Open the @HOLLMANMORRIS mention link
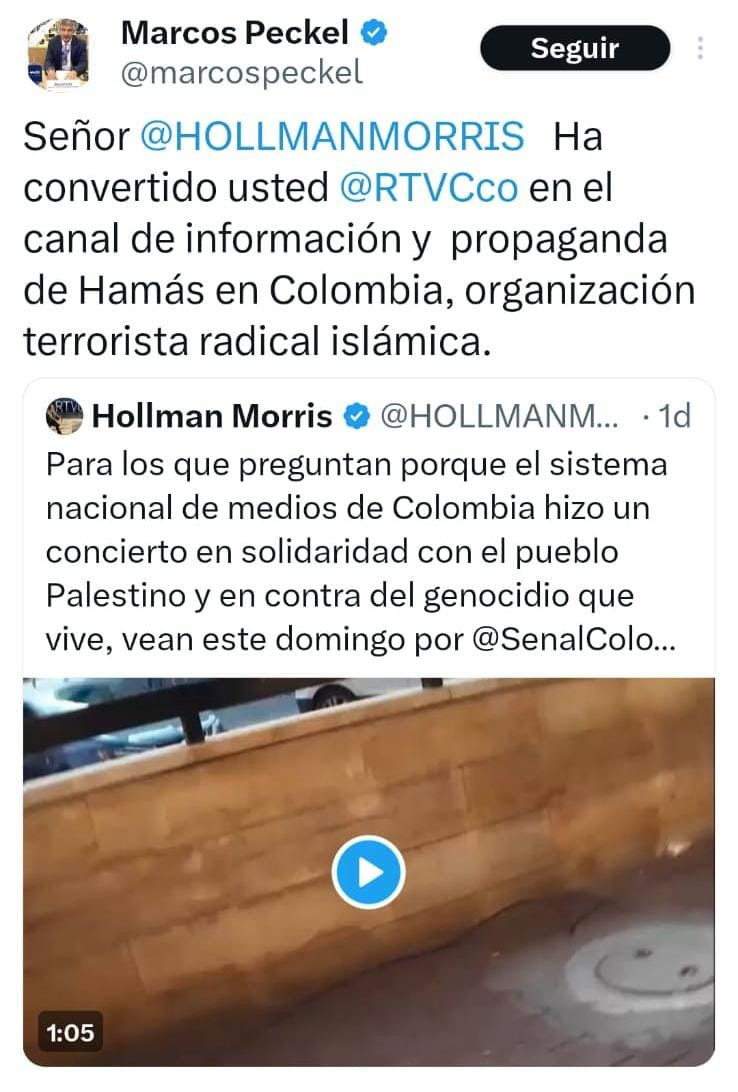Image resolution: width=738 pixels, height=1092 pixels. (332, 136)
